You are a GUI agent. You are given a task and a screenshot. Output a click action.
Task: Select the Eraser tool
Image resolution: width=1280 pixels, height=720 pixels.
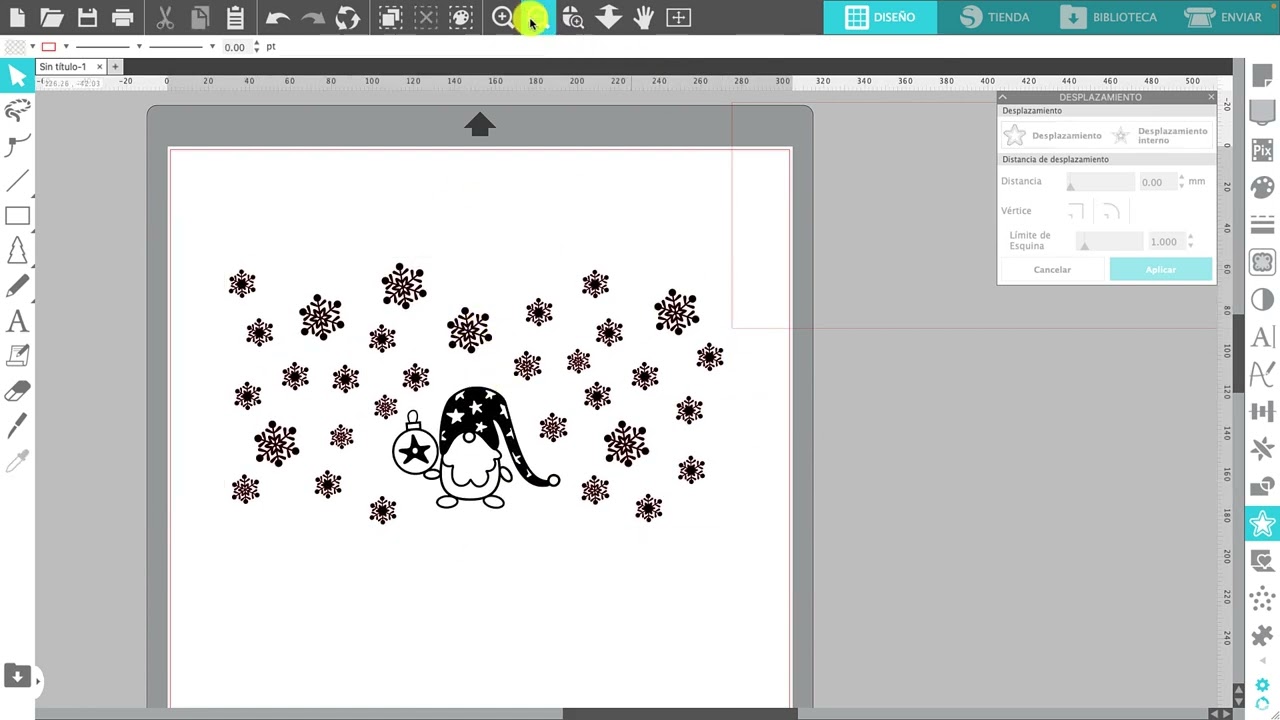coord(17,391)
